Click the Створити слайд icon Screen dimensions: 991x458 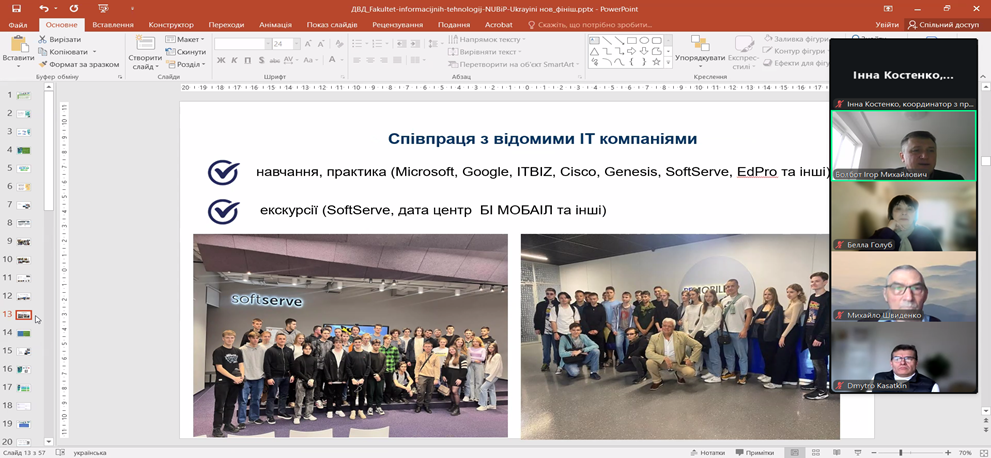coord(145,44)
